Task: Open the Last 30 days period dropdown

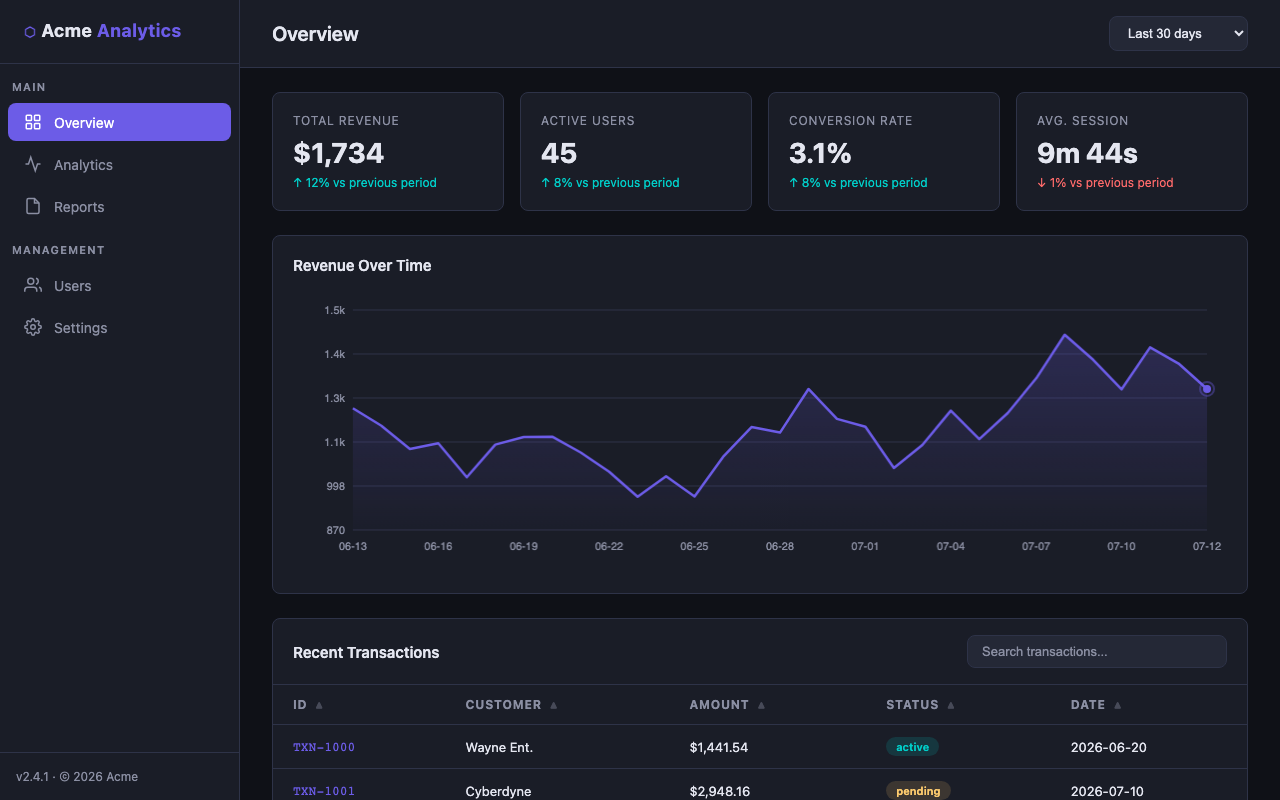Action: tap(1178, 33)
